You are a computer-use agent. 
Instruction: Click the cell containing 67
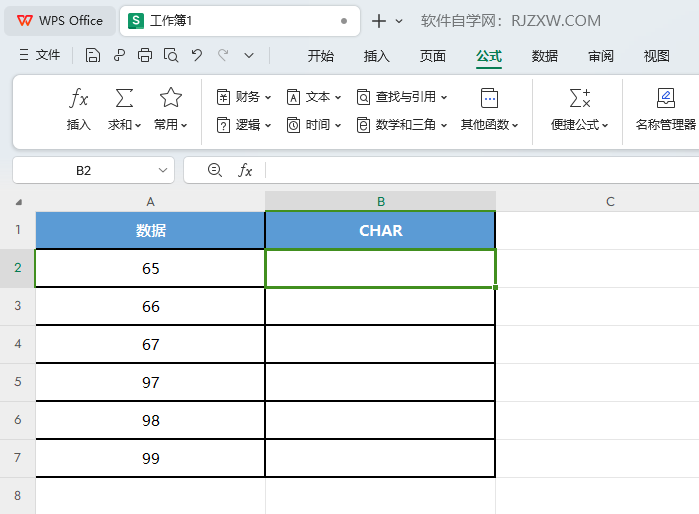coord(150,344)
